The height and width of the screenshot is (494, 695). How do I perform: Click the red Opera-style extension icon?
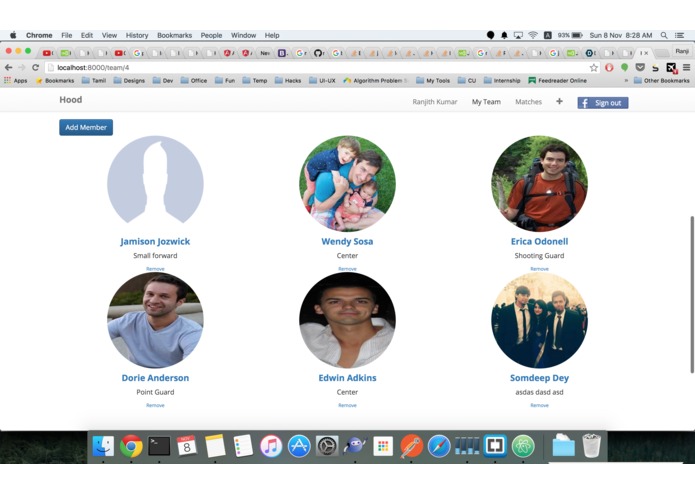coord(609,67)
